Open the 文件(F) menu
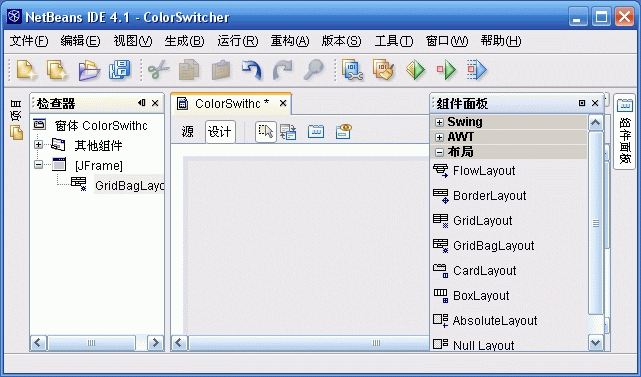This screenshot has height=377, width=641. pyautogui.click(x=29, y=41)
